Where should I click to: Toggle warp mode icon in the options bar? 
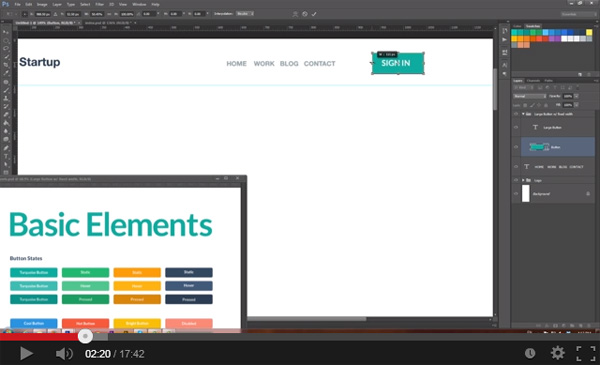click(295, 14)
